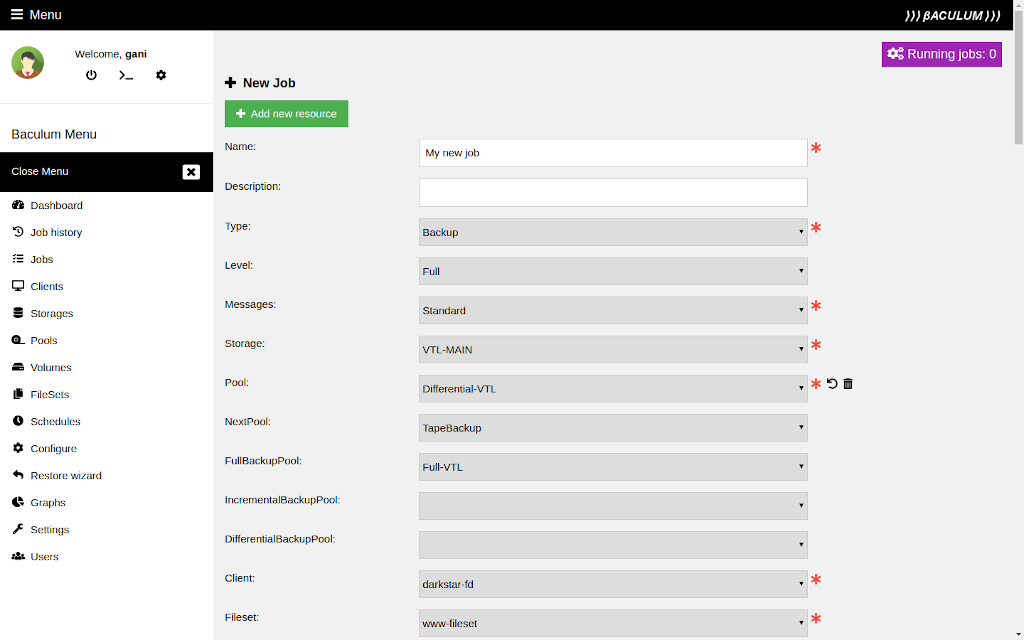Expand the empty IncrementalBackupPool dropdown

(x=613, y=507)
